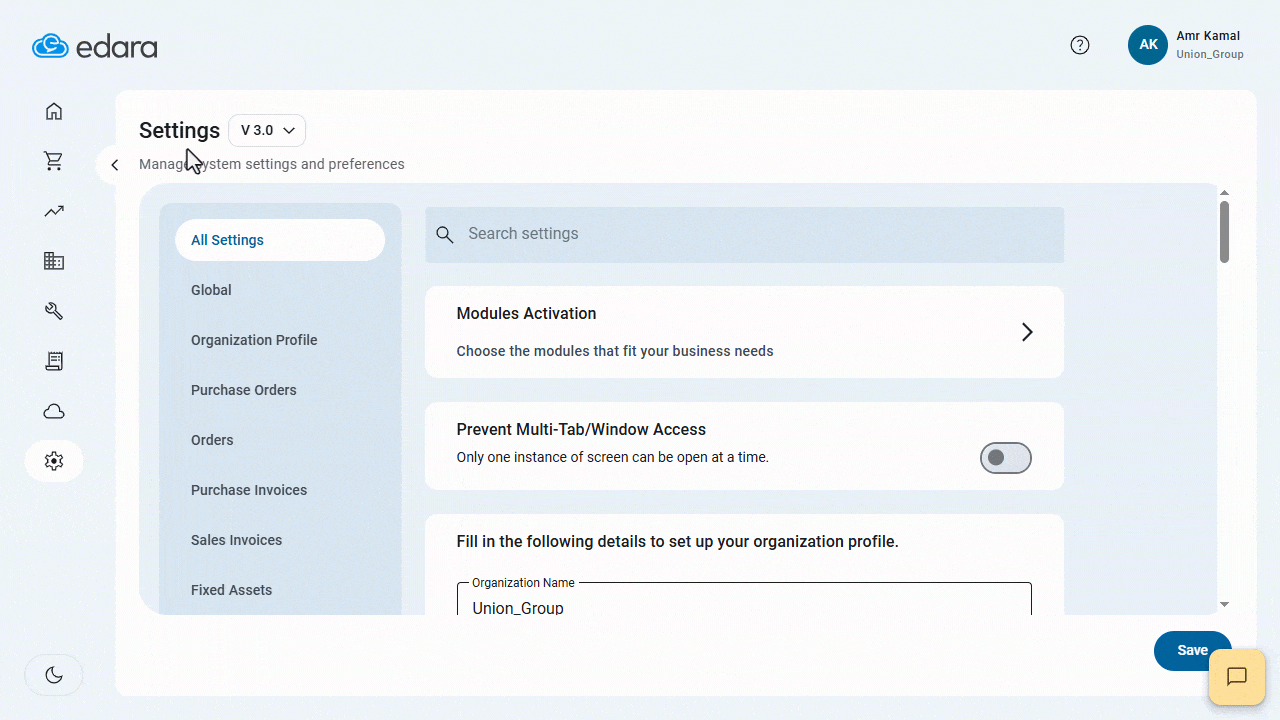Open the V 3.0 version dropdown
Image resolution: width=1280 pixels, height=720 pixels.
point(267,130)
